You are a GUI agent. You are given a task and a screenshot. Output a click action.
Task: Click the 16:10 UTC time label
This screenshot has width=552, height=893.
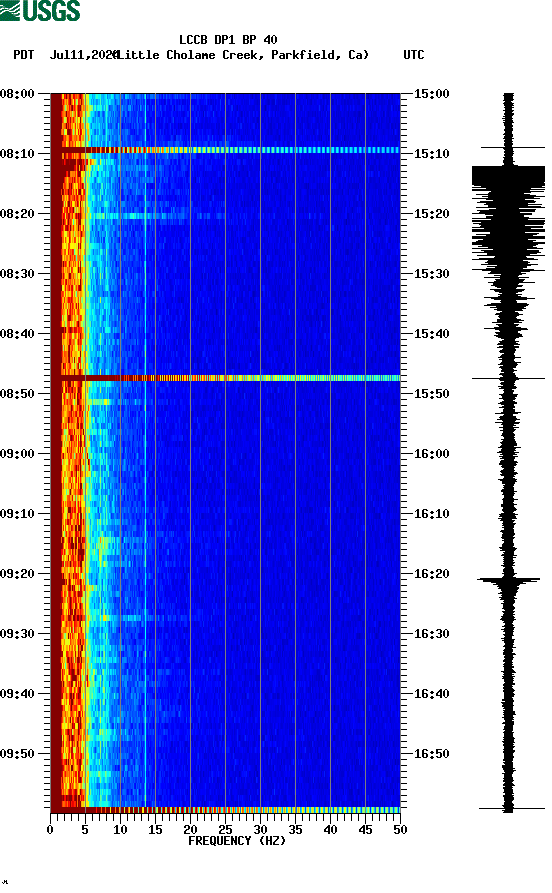click(x=431, y=514)
